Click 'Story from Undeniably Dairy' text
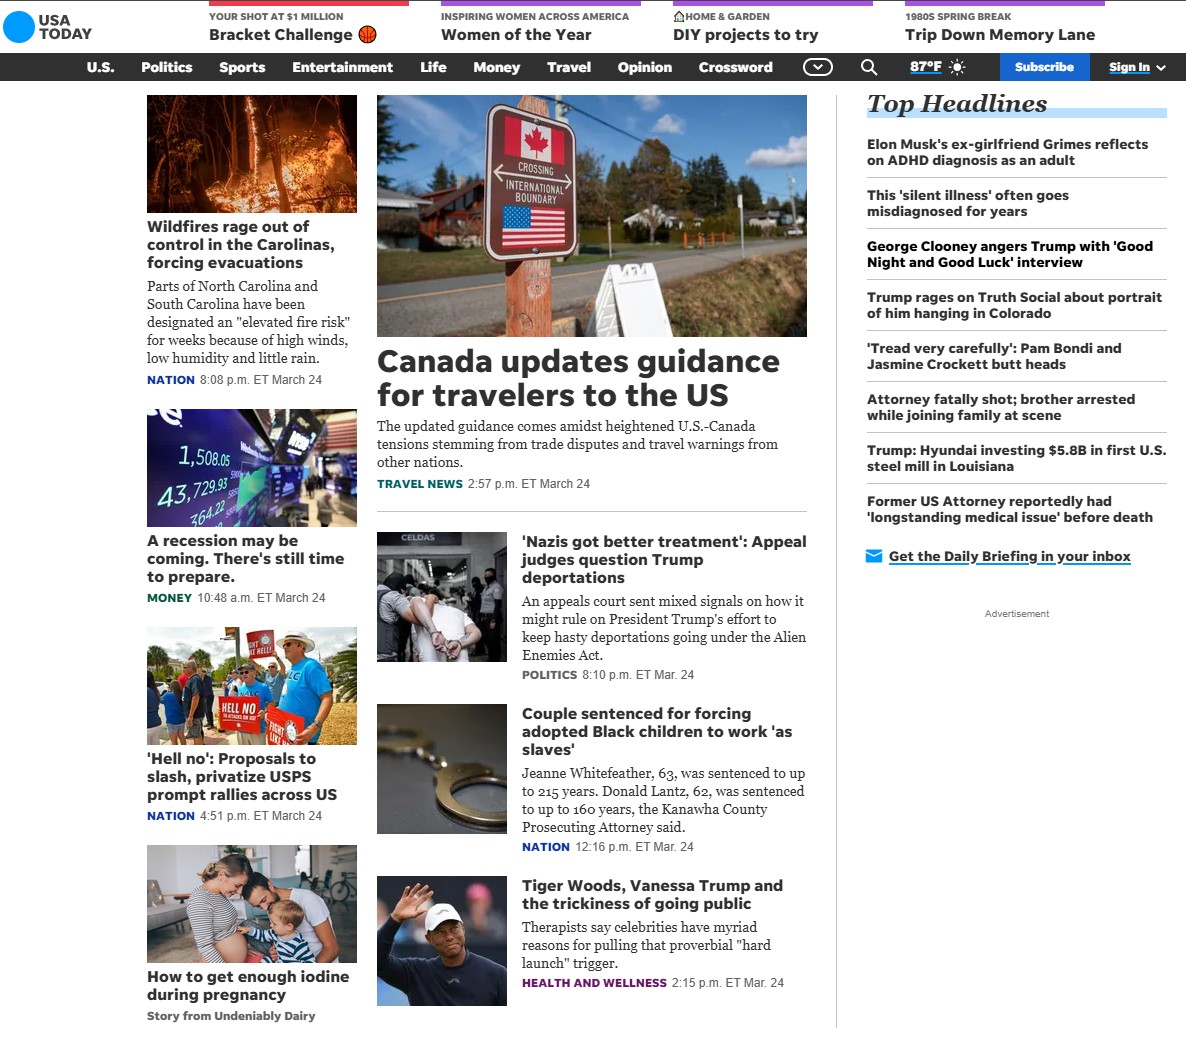This screenshot has width=1186, height=1044. [x=231, y=1016]
